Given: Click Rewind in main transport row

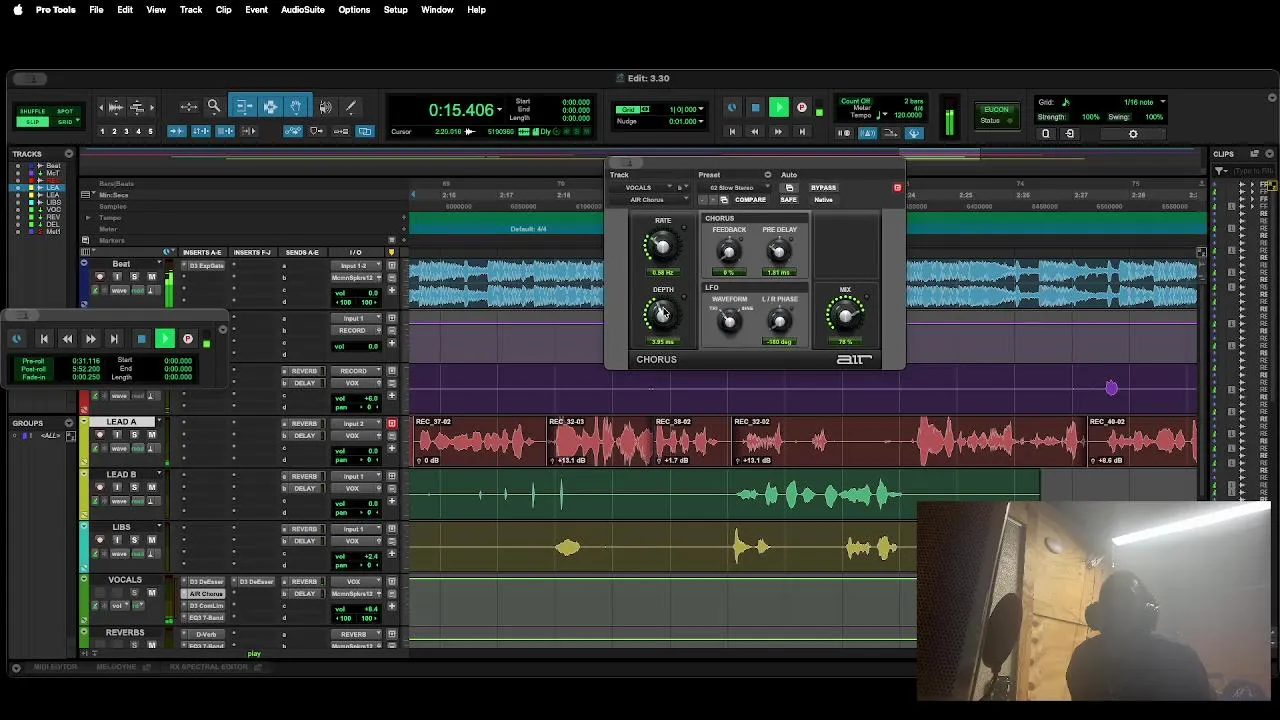Looking at the screenshot, I should 755,132.
